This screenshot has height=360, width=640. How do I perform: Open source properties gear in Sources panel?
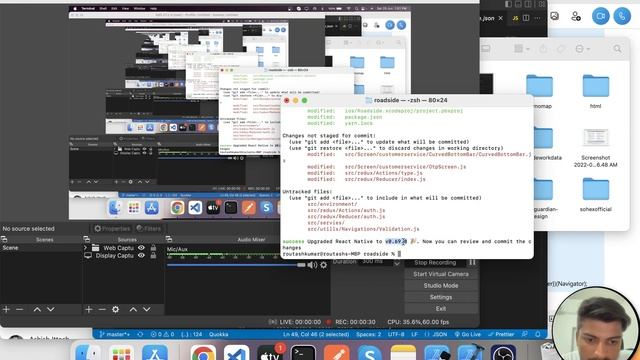pyautogui.click(x=116, y=309)
